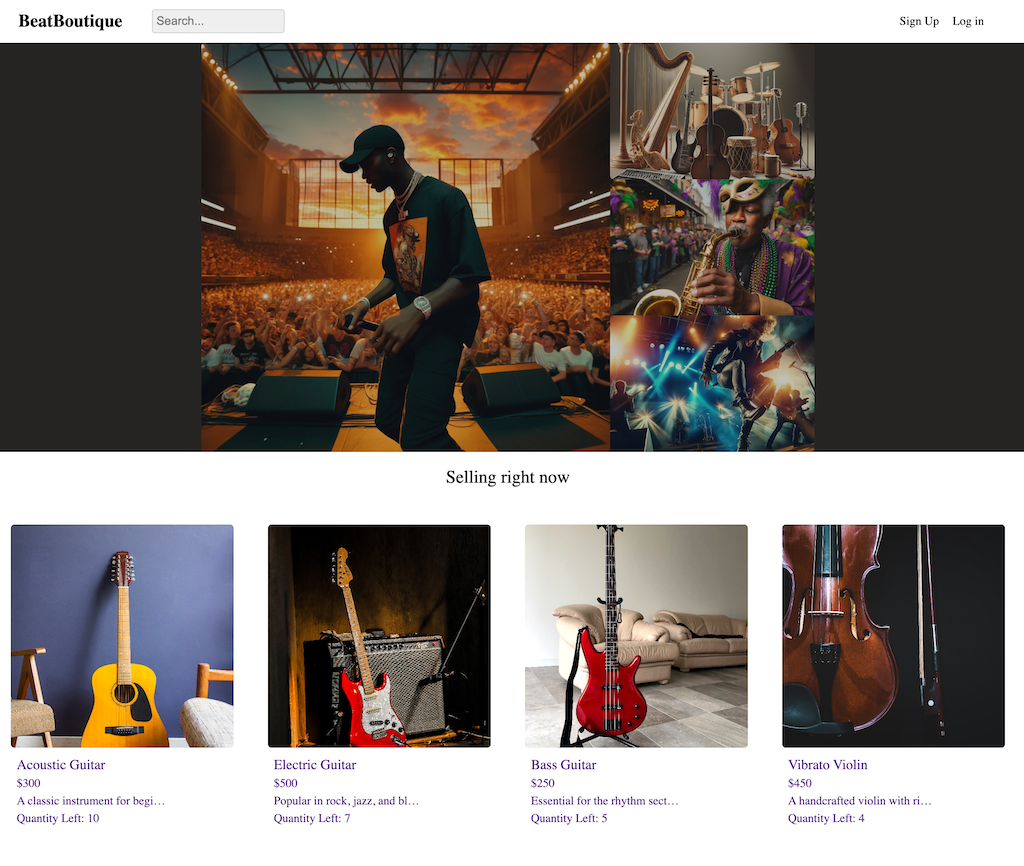This screenshot has width=1024, height=866.
Task: Open the Acoustic Guitar product image
Action: click(x=122, y=636)
